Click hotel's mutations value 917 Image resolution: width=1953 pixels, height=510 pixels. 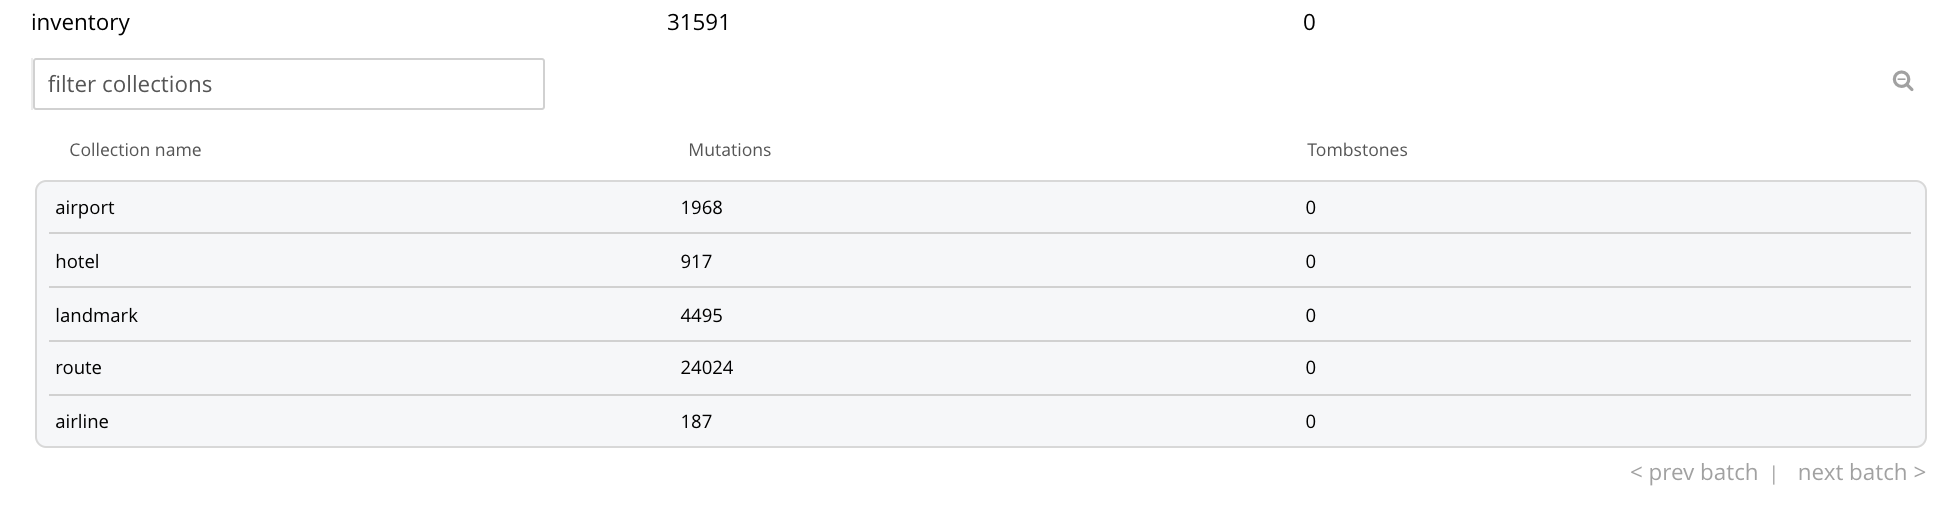tap(696, 262)
